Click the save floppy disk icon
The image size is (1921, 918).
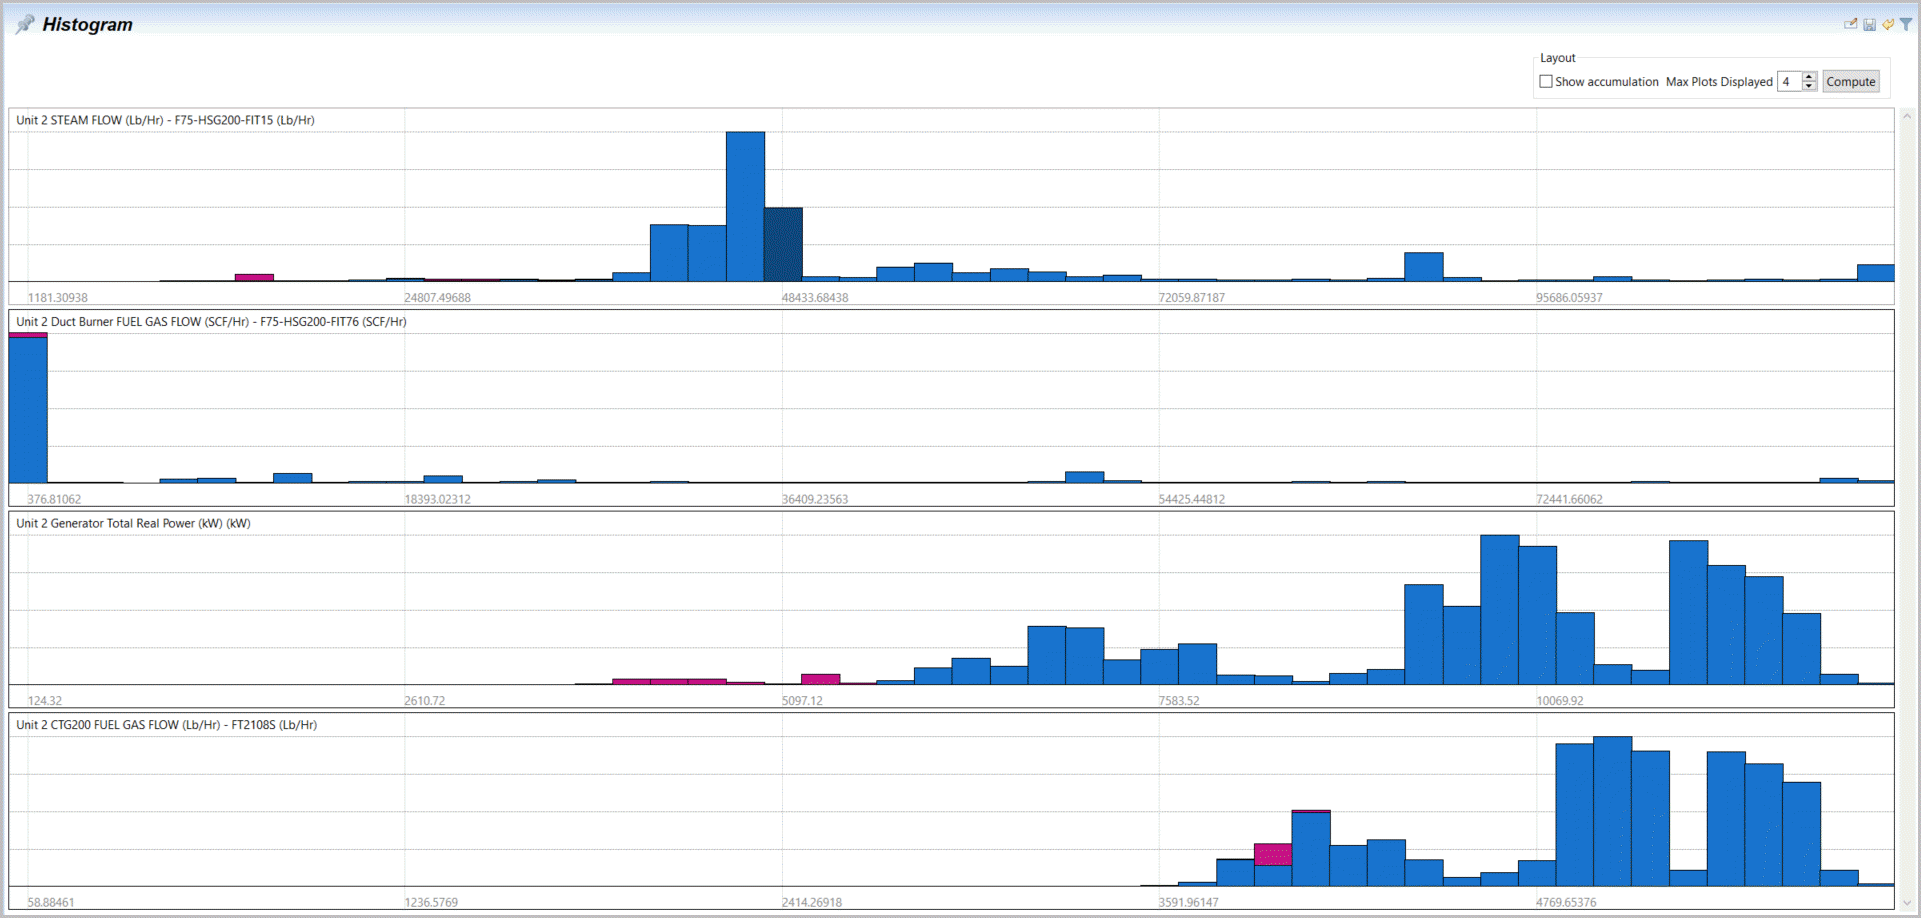tap(1869, 24)
